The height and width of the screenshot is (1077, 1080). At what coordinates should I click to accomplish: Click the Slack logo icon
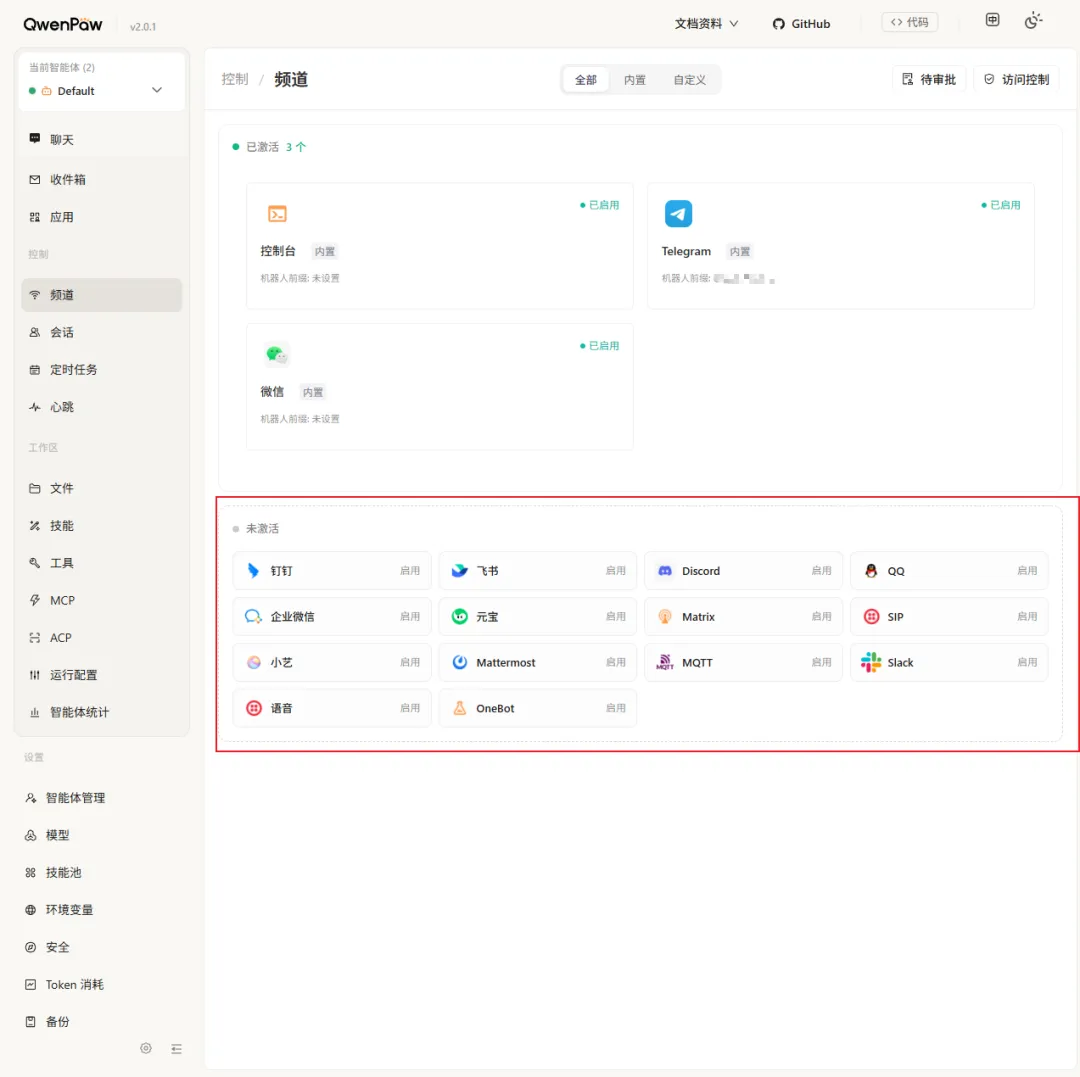click(871, 662)
